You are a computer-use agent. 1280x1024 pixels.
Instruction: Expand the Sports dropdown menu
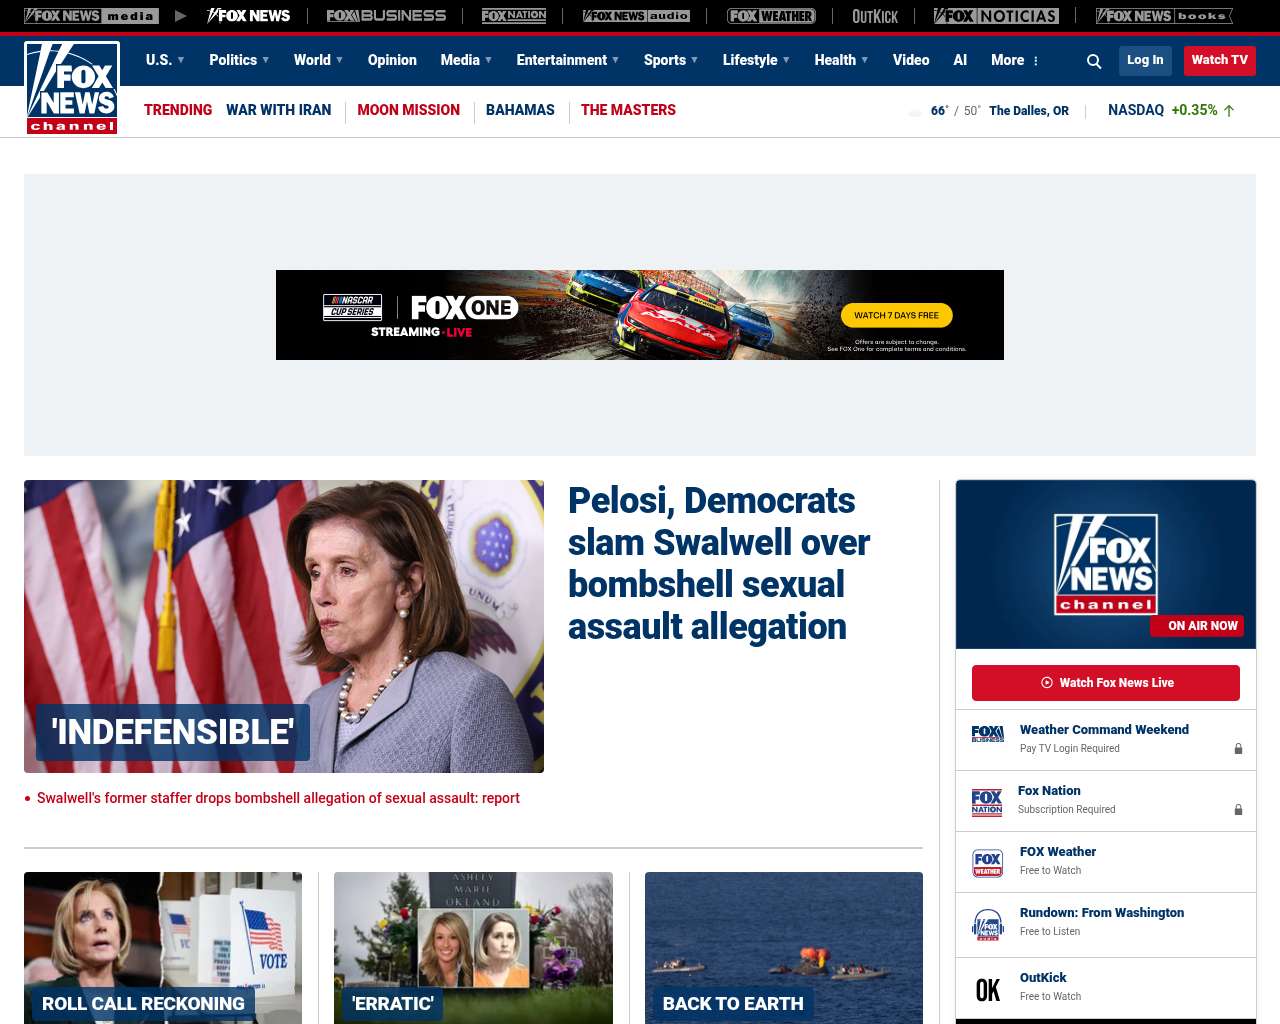[x=671, y=60]
